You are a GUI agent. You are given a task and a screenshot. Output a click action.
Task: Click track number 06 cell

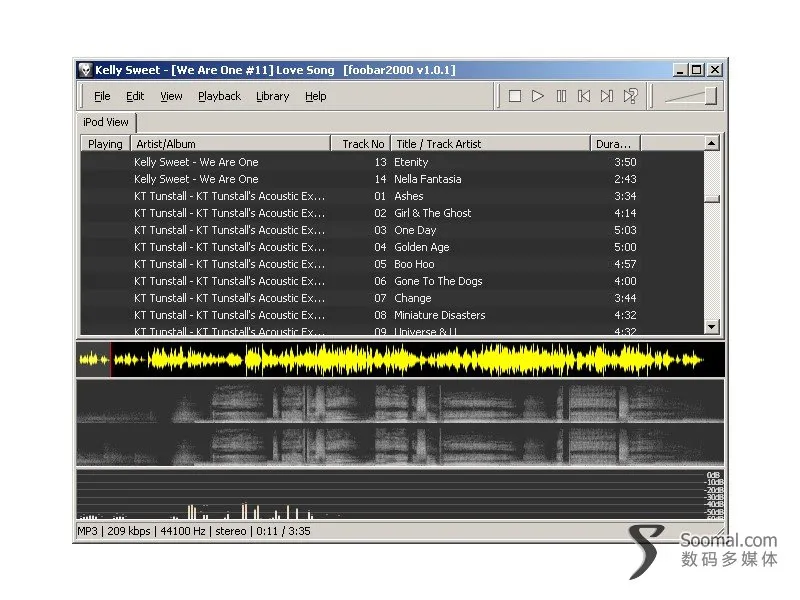(380, 281)
